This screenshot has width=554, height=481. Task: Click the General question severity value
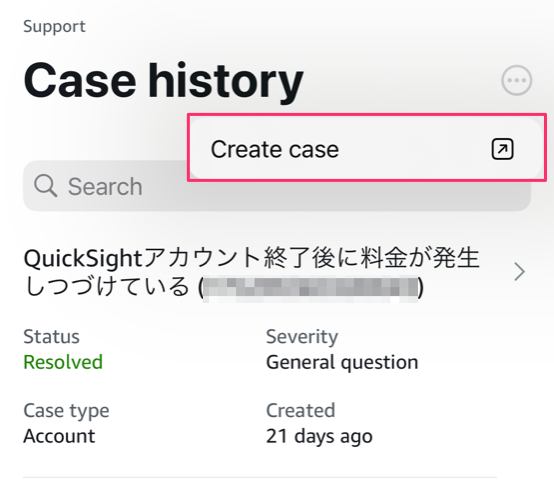[x=342, y=362]
